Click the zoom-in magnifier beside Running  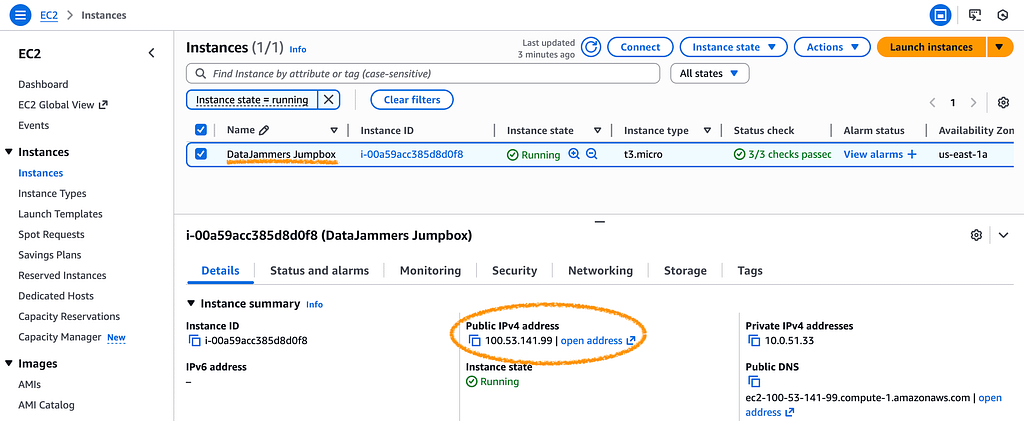pos(574,155)
